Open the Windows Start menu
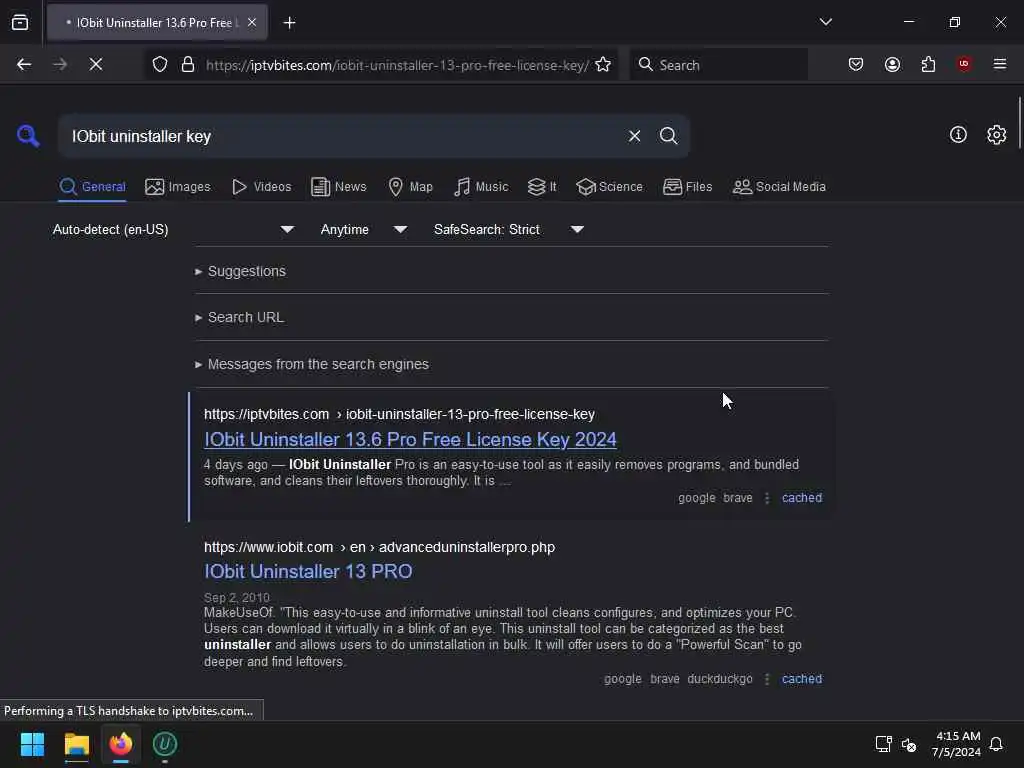Viewport: 1024px width, 768px height. [x=32, y=744]
